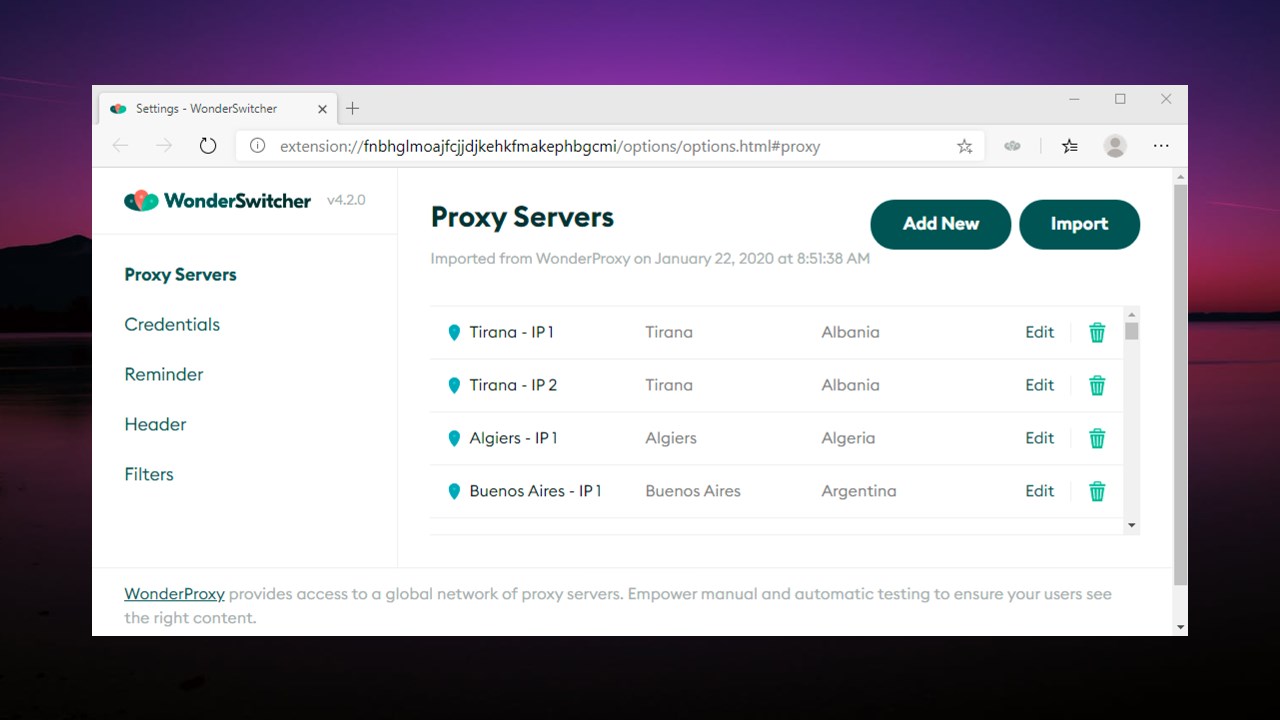Follow the WonderProxy link in footer
1280x720 pixels.
[x=174, y=594]
